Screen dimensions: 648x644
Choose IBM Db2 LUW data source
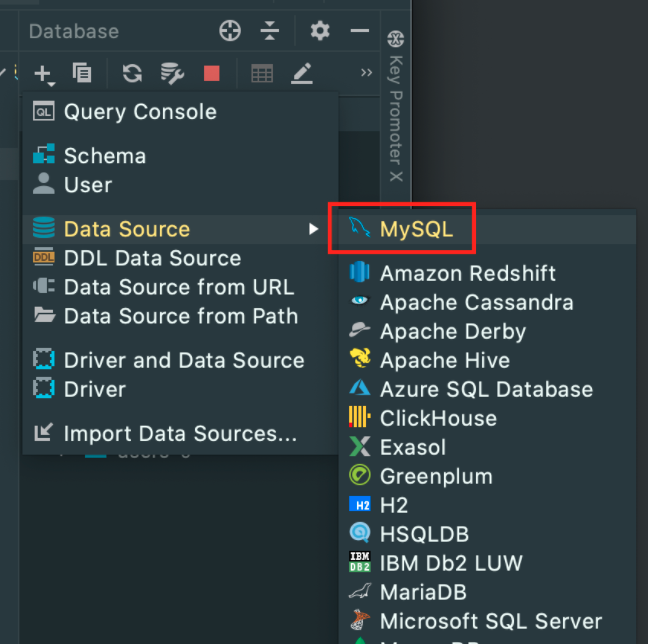point(488,563)
